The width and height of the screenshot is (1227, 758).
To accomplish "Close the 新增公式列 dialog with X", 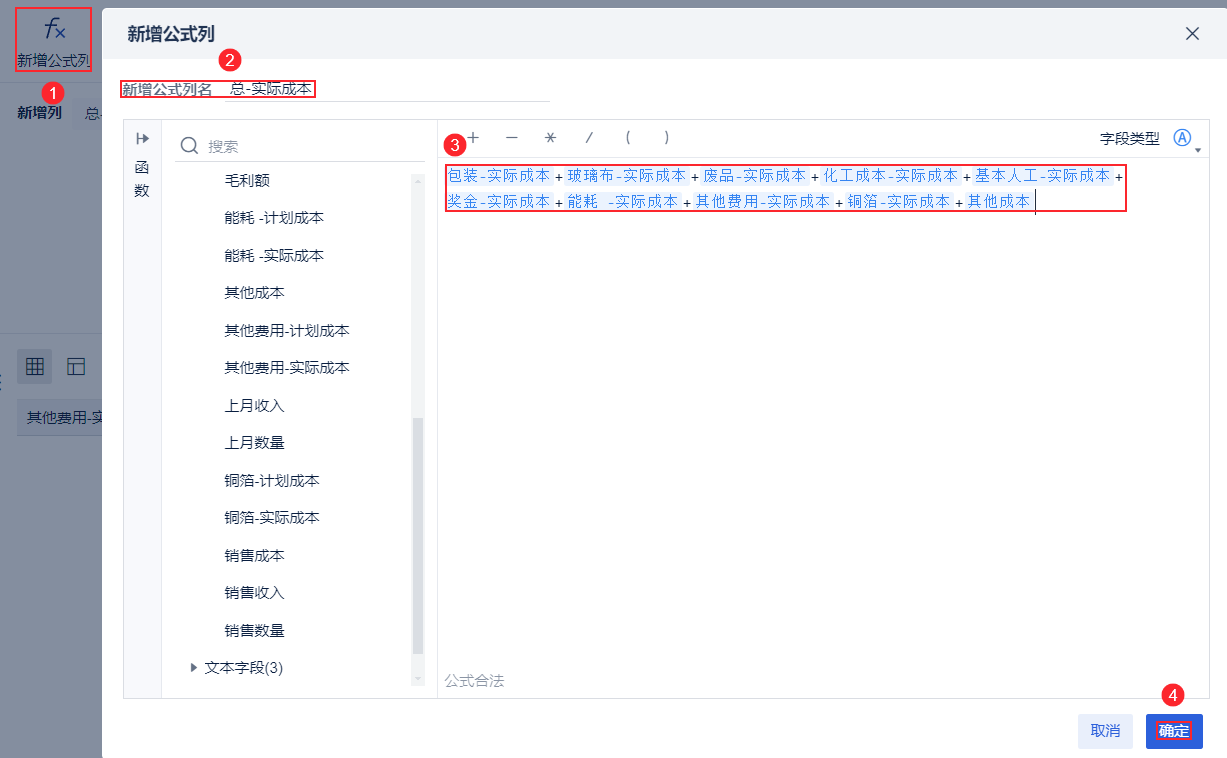I will click(x=1192, y=33).
